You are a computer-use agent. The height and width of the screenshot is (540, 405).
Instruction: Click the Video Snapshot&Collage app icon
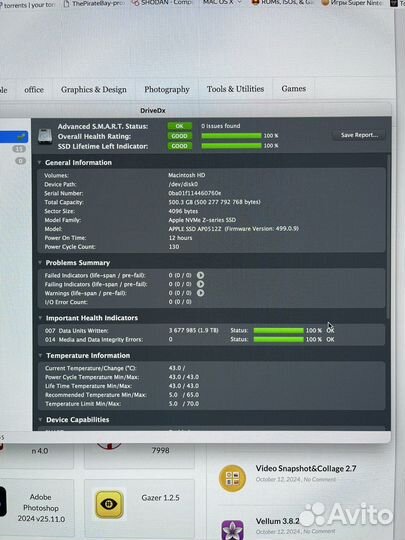233,478
